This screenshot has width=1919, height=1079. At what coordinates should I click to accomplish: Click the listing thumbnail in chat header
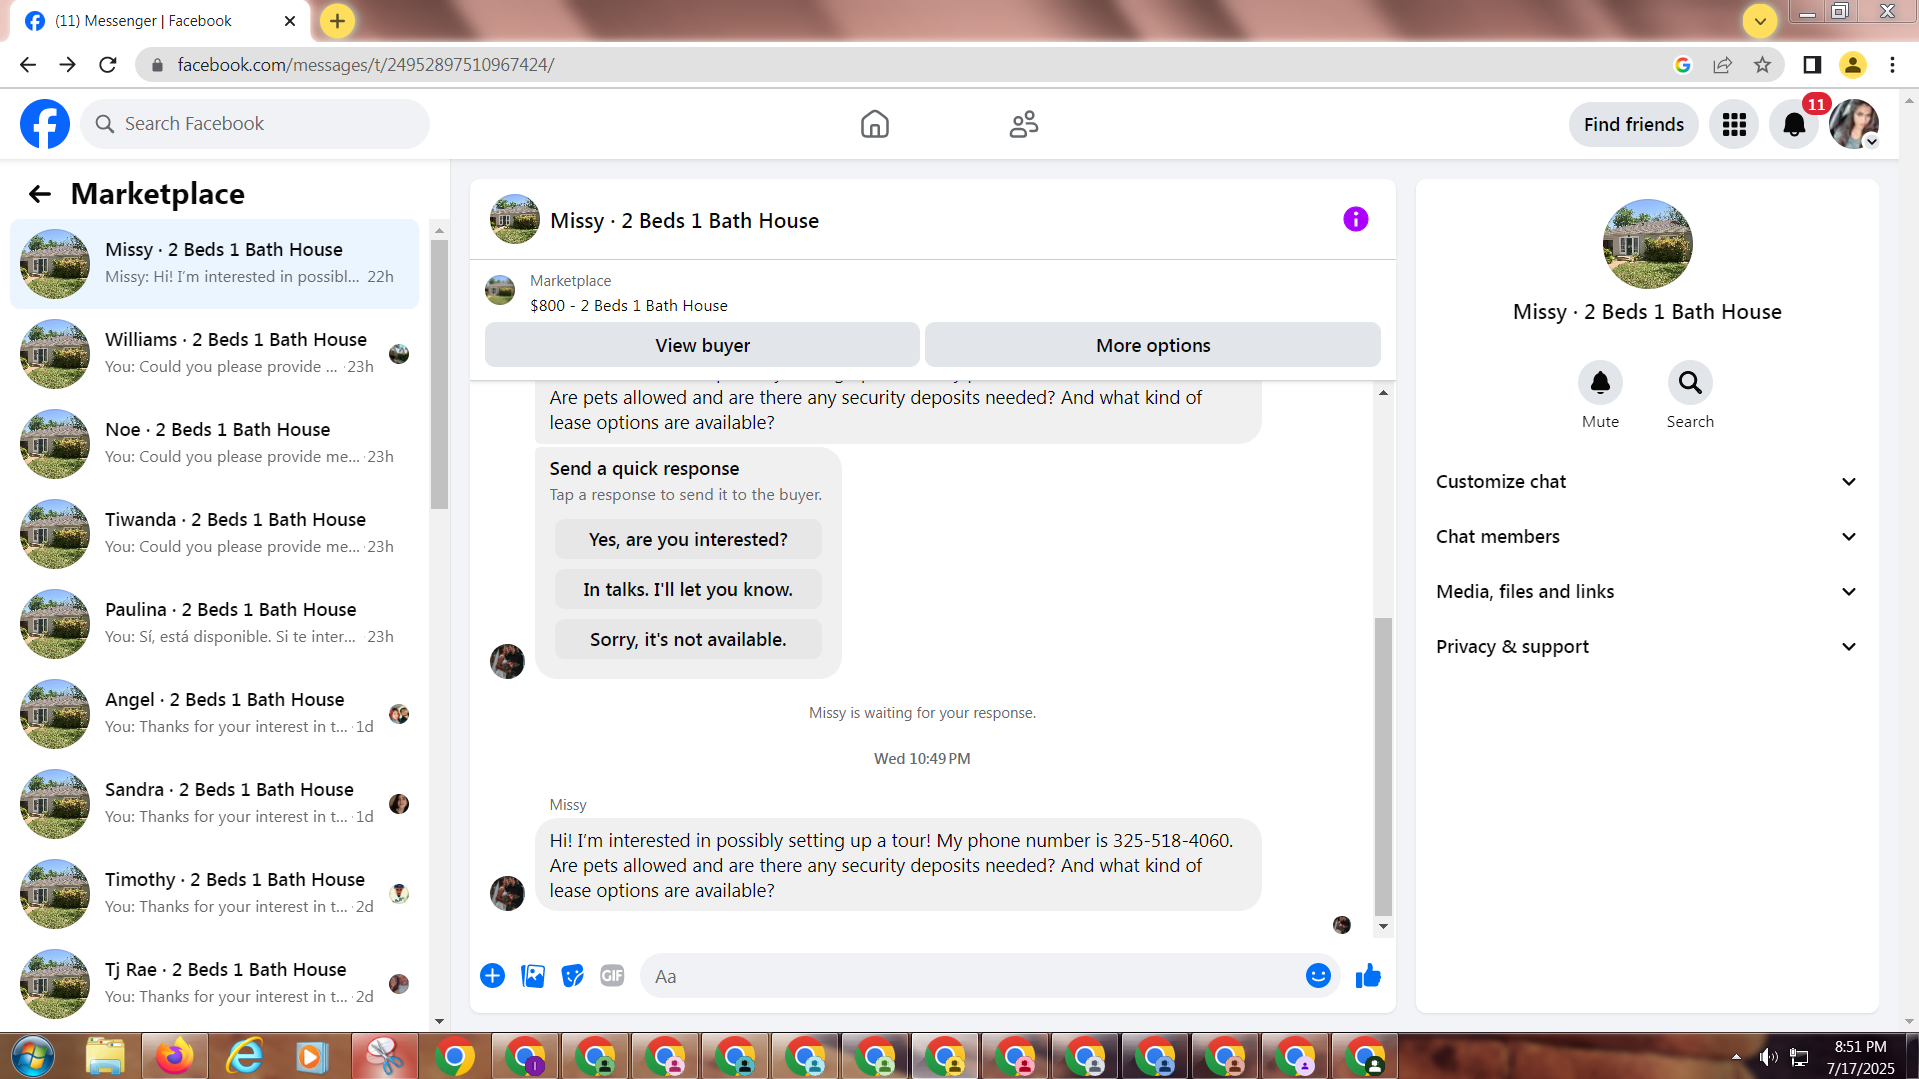515,219
